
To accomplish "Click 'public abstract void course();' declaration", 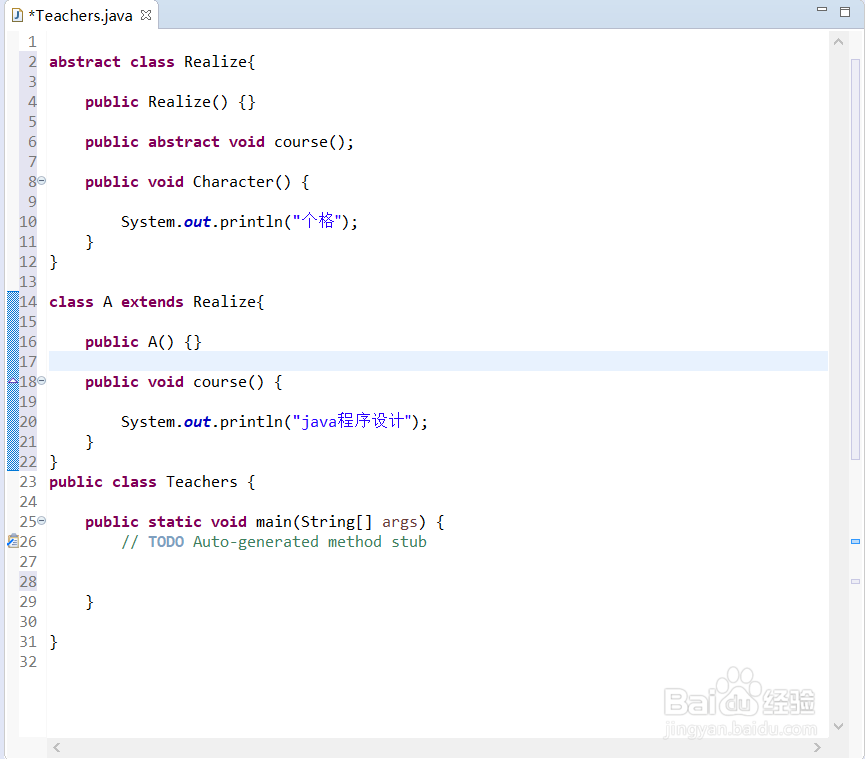I will click(220, 142).
